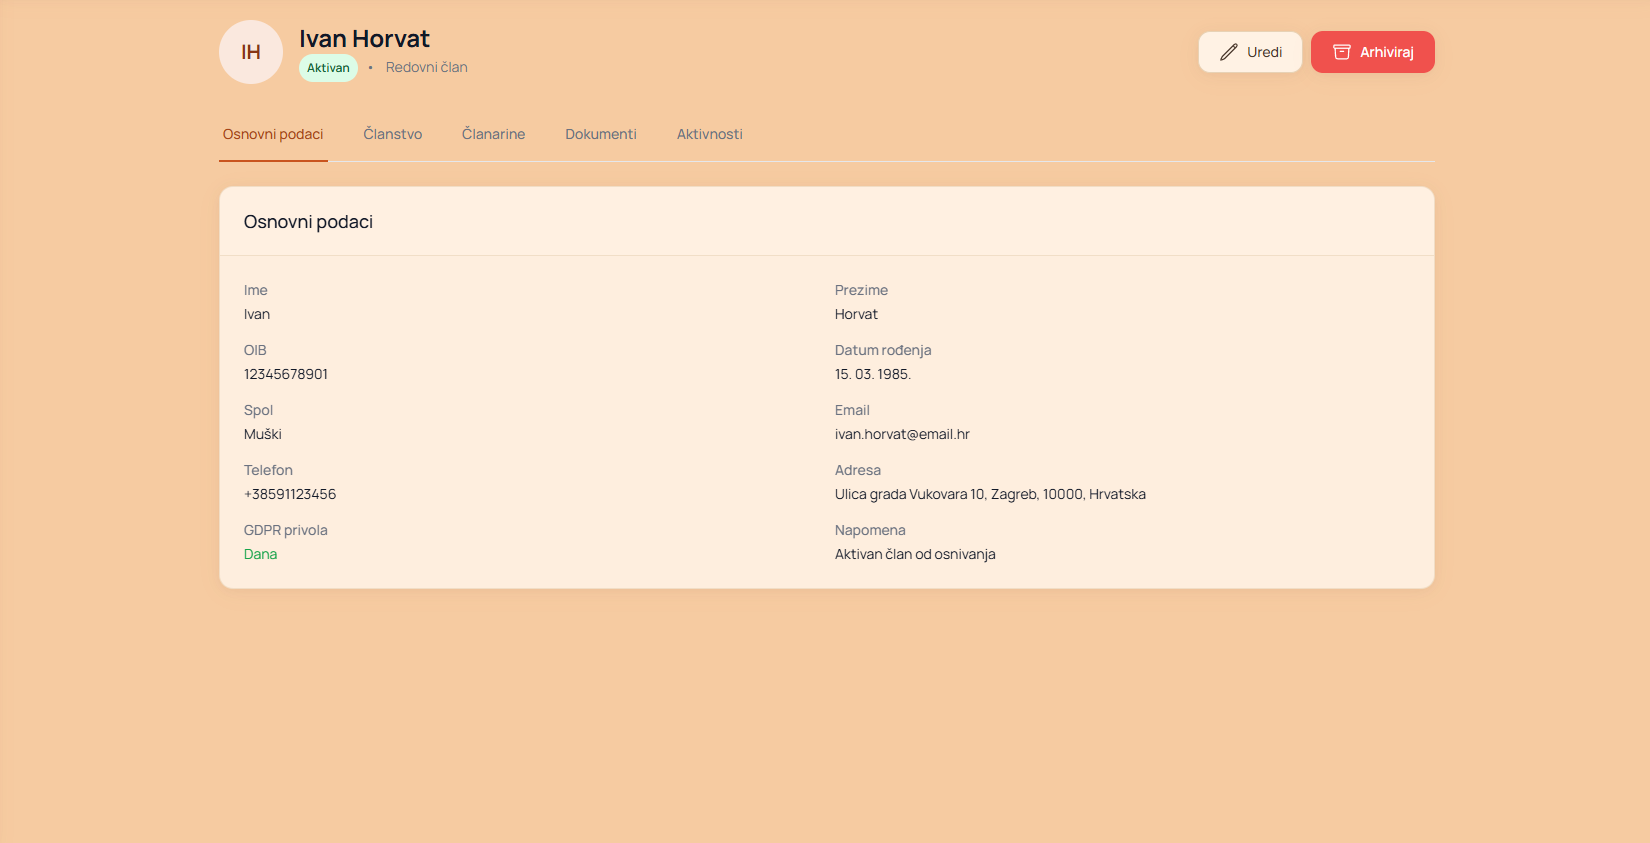Select the Osnovni podaci tab
Image resolution: width=1650 pixels, height=843 pixels.
coord(273,134)
